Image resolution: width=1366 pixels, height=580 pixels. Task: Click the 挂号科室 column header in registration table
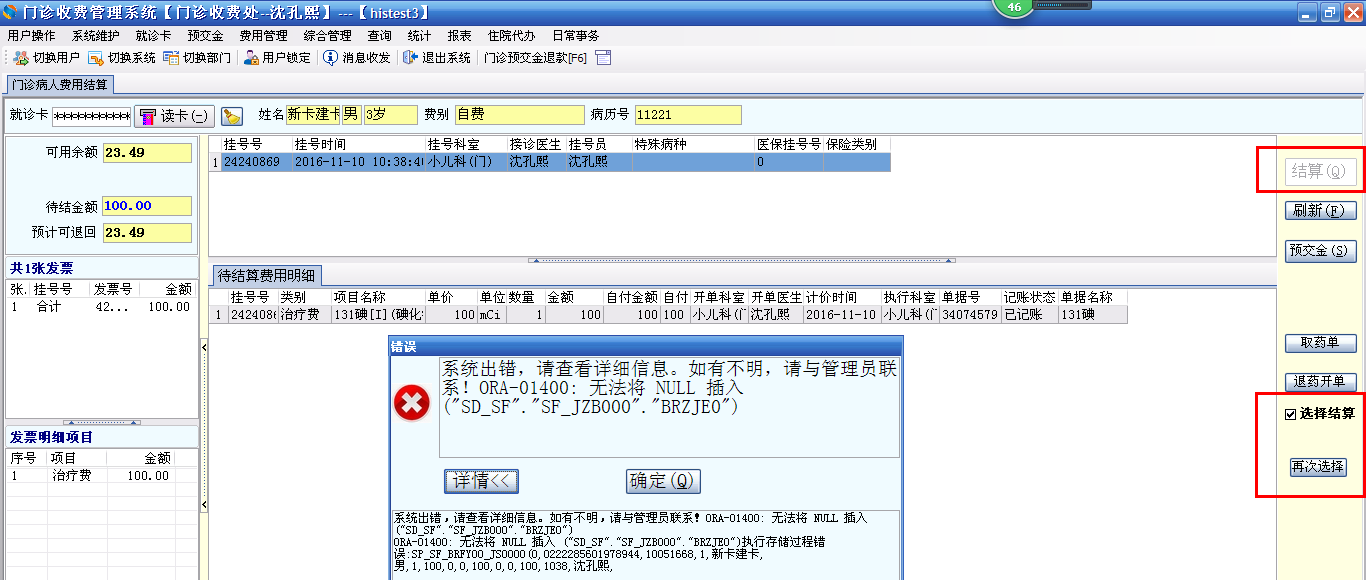click(466, 145)
